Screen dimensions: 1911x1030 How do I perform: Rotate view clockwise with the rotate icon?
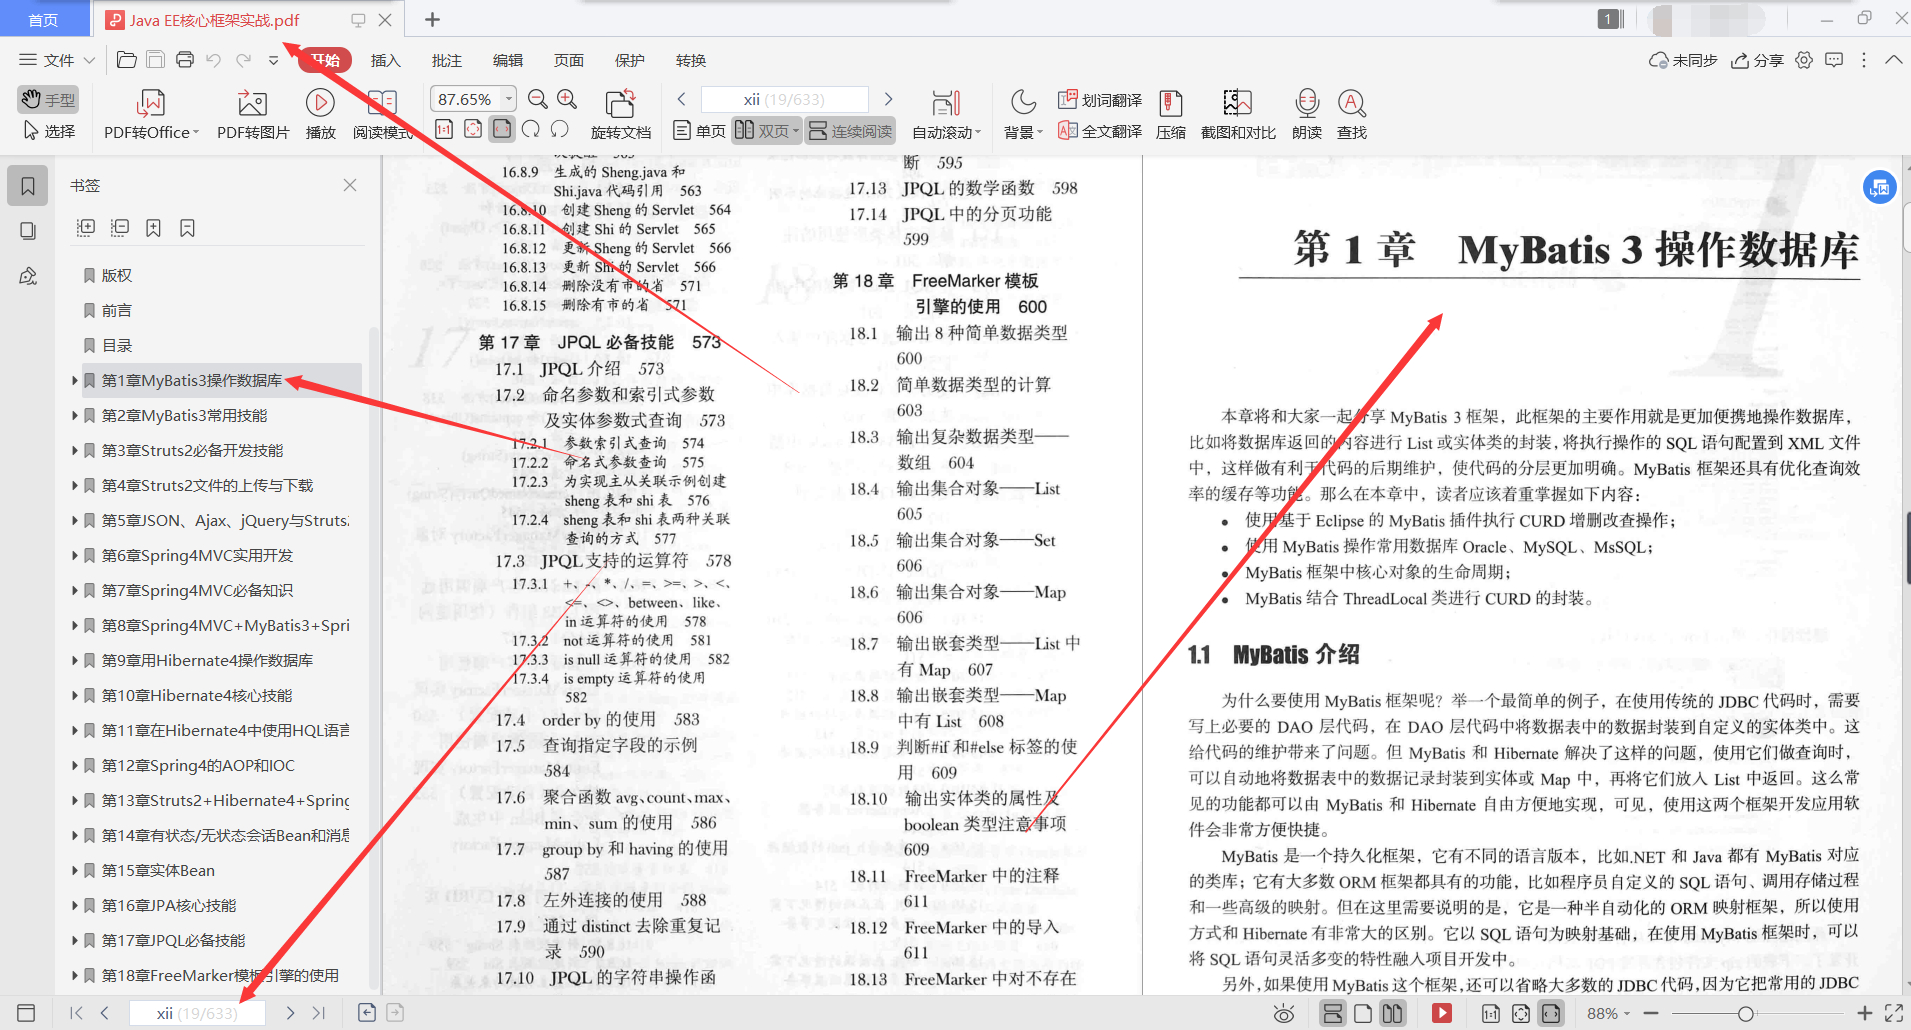coord(531,129)
